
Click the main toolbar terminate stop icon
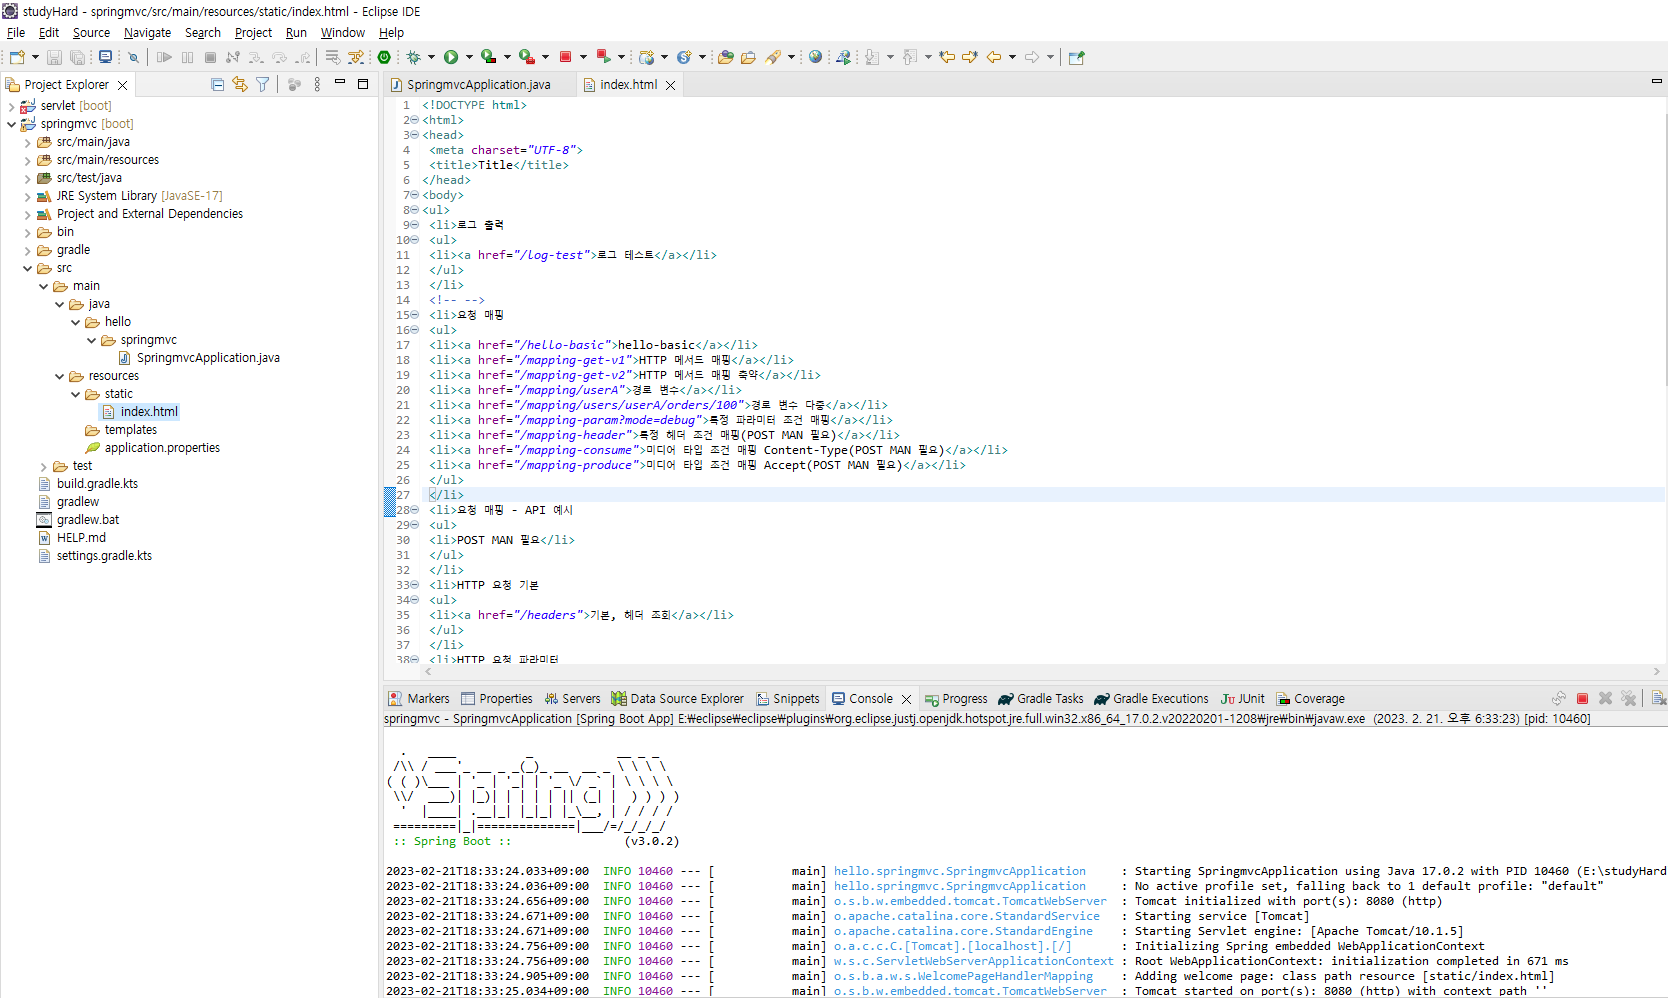point(565,57)
